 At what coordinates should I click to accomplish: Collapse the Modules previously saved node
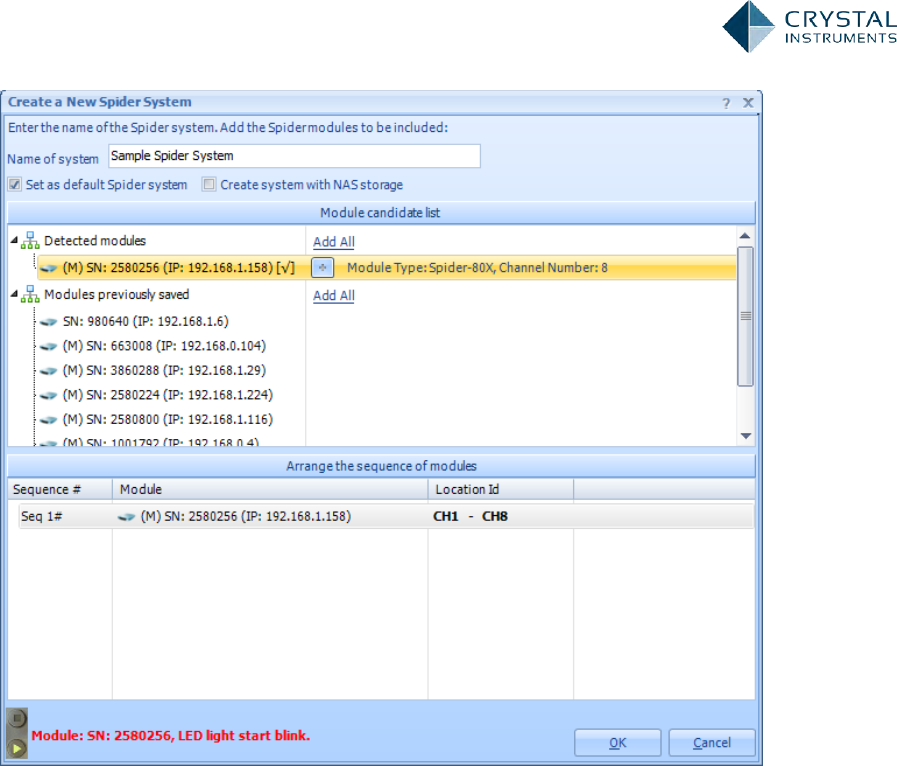(x=14, y=294)
